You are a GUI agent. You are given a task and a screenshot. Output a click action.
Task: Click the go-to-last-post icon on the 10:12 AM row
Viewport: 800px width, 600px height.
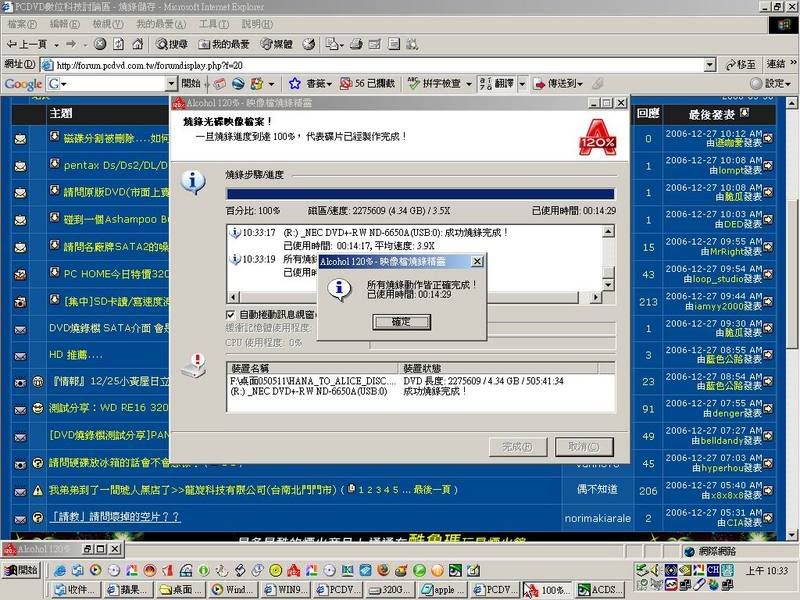tap(768, 138)
